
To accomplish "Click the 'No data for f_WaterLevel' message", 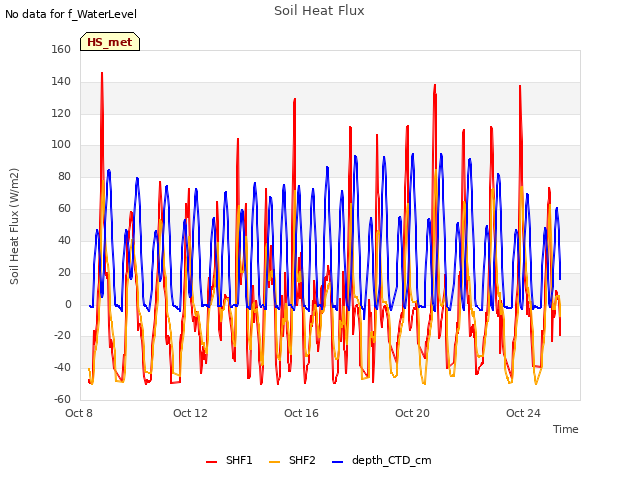I will click(71, 14).
